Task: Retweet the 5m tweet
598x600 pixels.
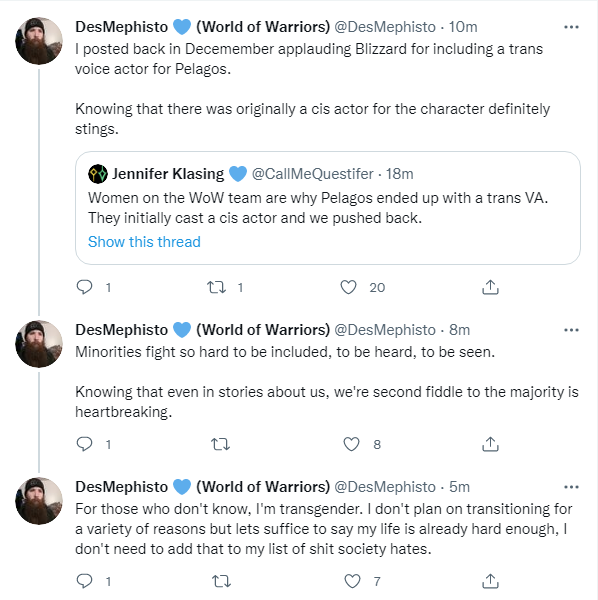Action: (222, 581)
